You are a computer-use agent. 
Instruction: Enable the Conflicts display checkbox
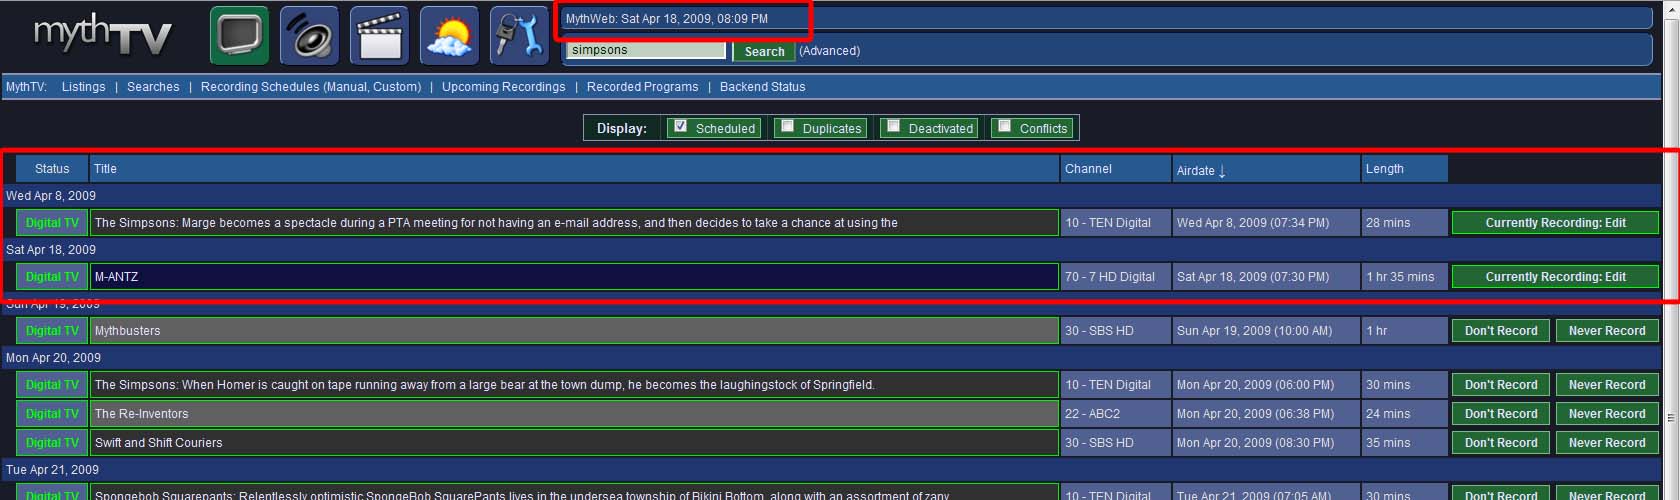(1005, 126)
